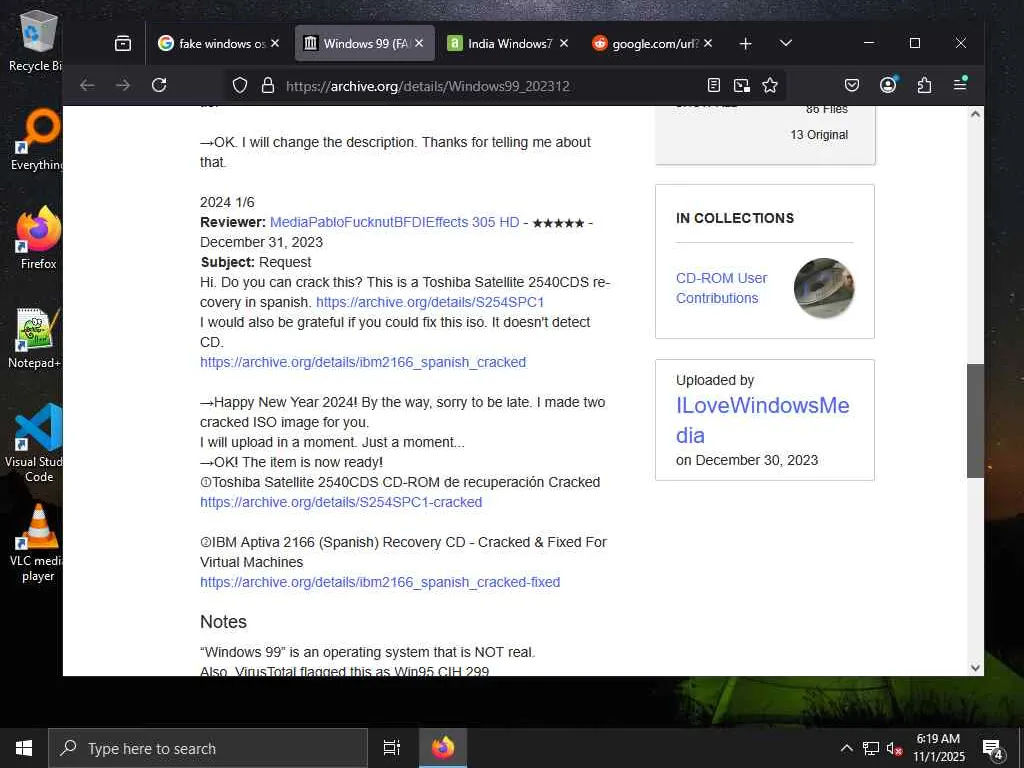Image resolution: width=1024 pixels, height=768 pixels.
Task: Open network status tray icon
Action: 871,748
